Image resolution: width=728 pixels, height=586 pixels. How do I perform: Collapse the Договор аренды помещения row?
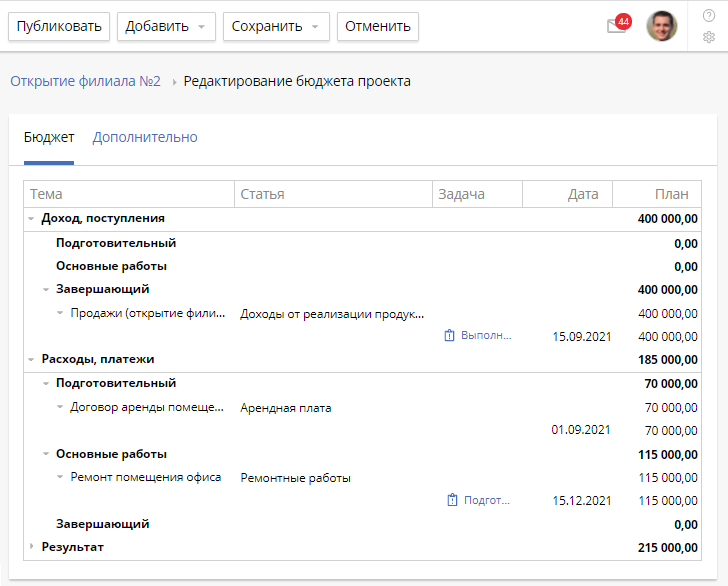click(60, 407)
